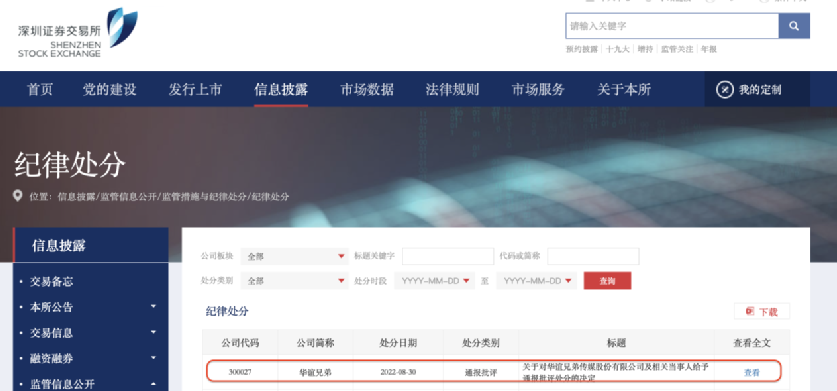The height and width of the screenshot is (391, 837).
Task: Click the 增持 hot keyword link
Action: click(x=645, y=49)
